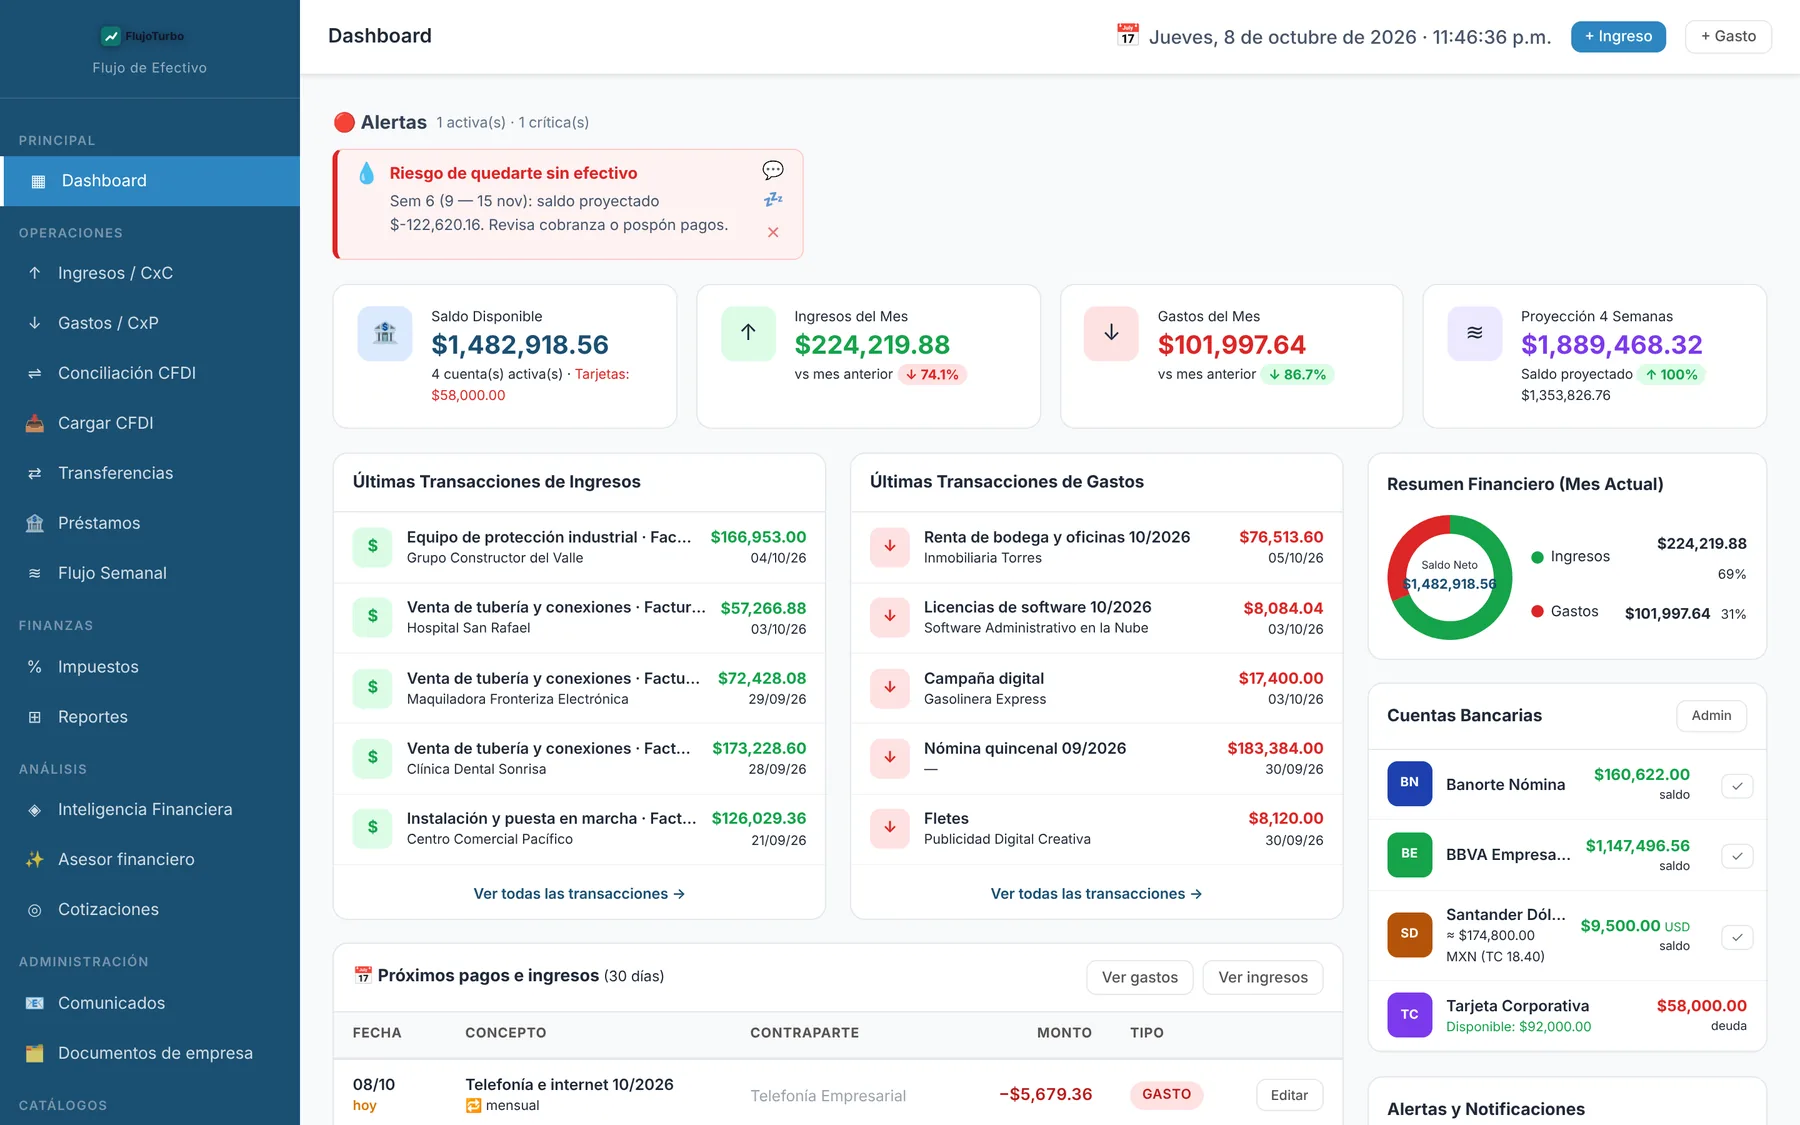
Task: Click the red Gastos legend dot
Action: pos(1537,611)
